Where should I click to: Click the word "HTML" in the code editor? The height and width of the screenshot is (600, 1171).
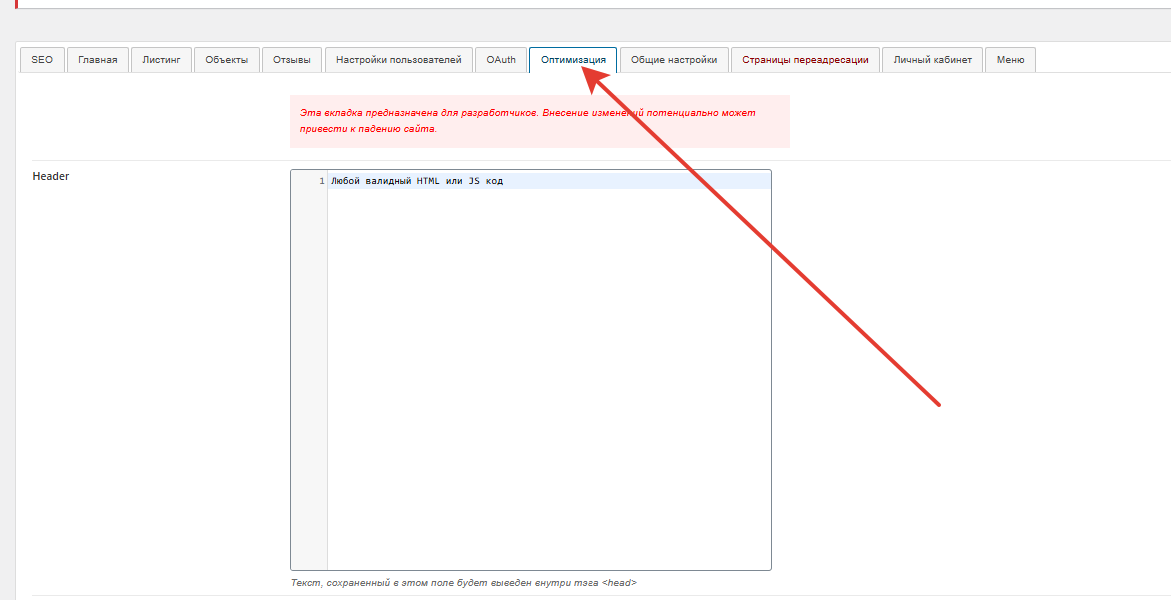[x=427, y=181]
